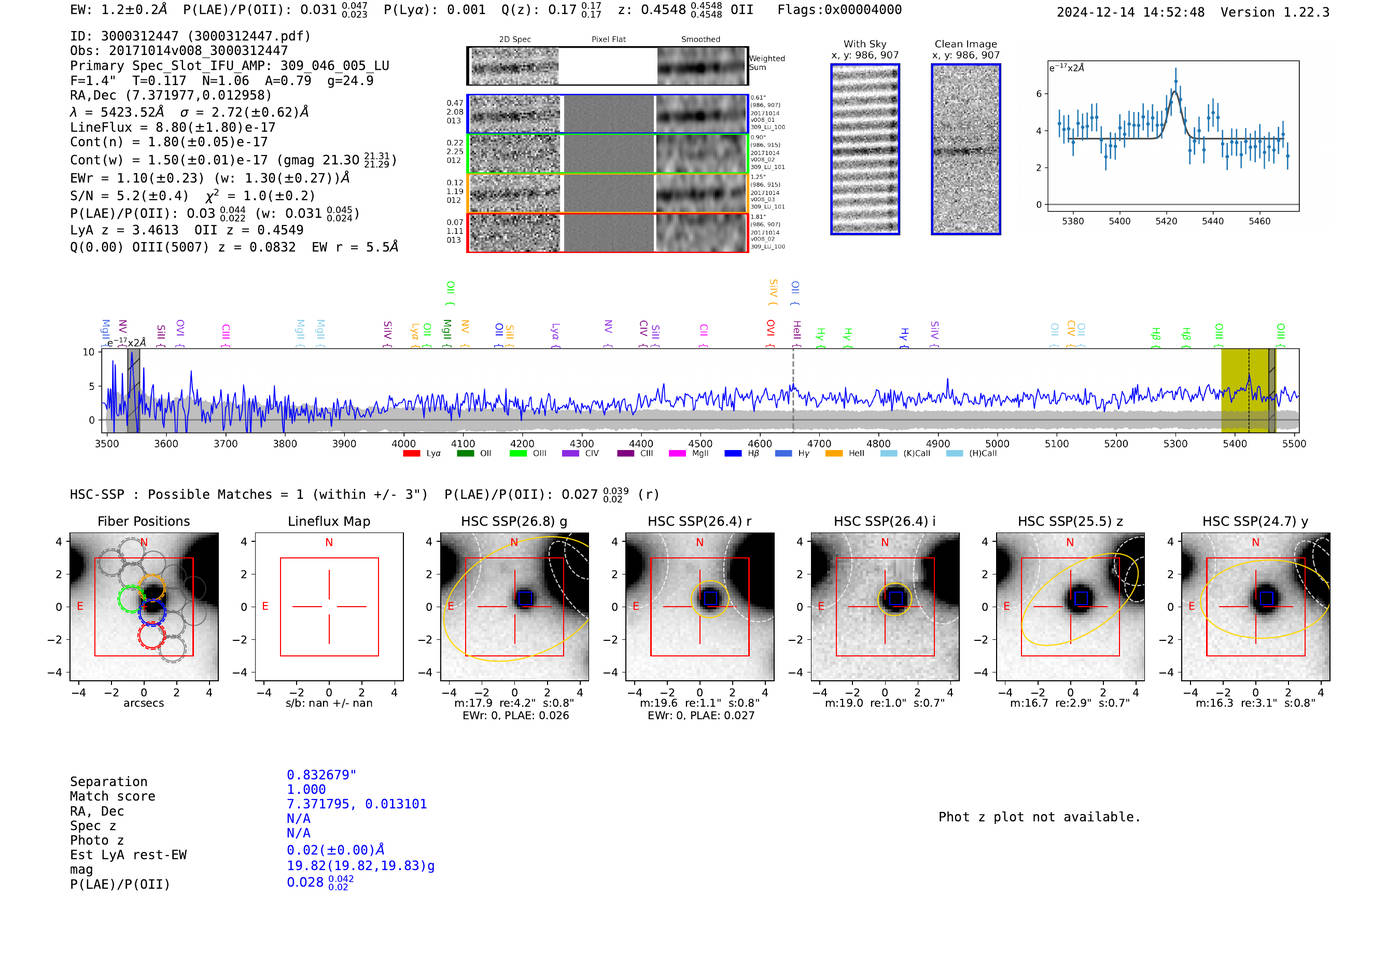Select the Flags:0x00004000 text

coord(840,10)
